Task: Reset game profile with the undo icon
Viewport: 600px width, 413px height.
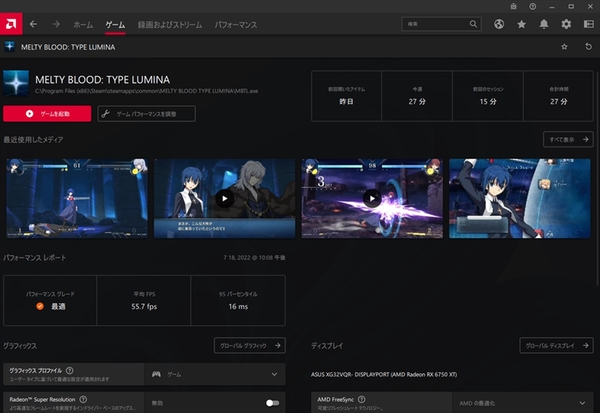Action: 589,47
